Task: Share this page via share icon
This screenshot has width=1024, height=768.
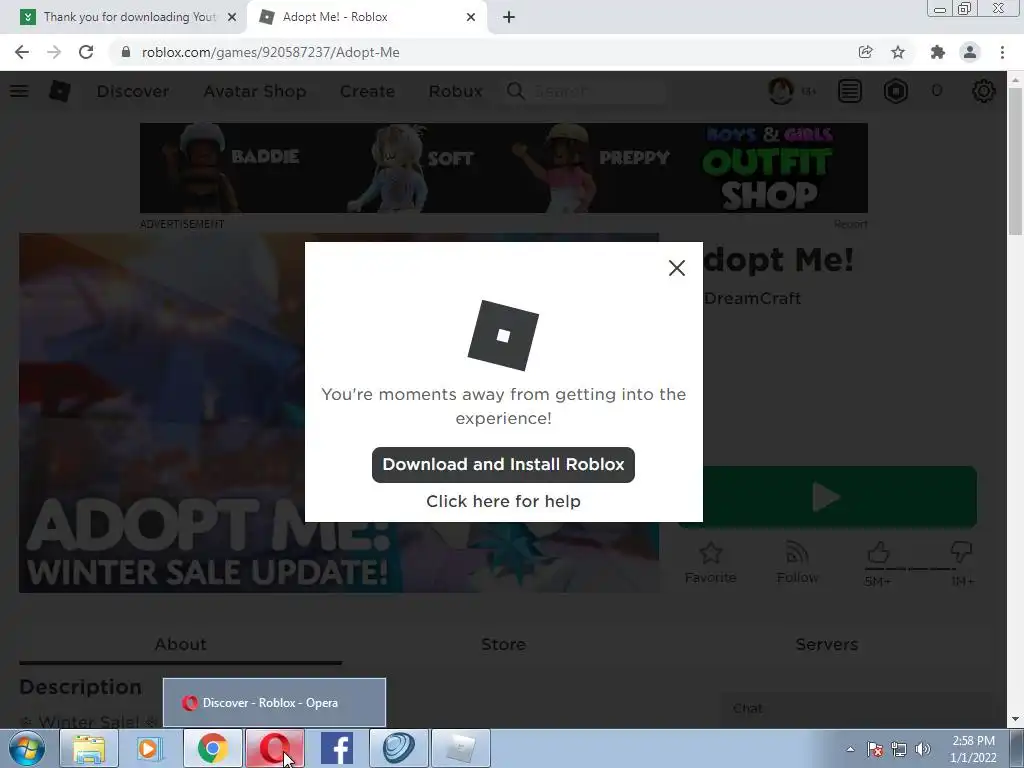Action: coord(865,52)
